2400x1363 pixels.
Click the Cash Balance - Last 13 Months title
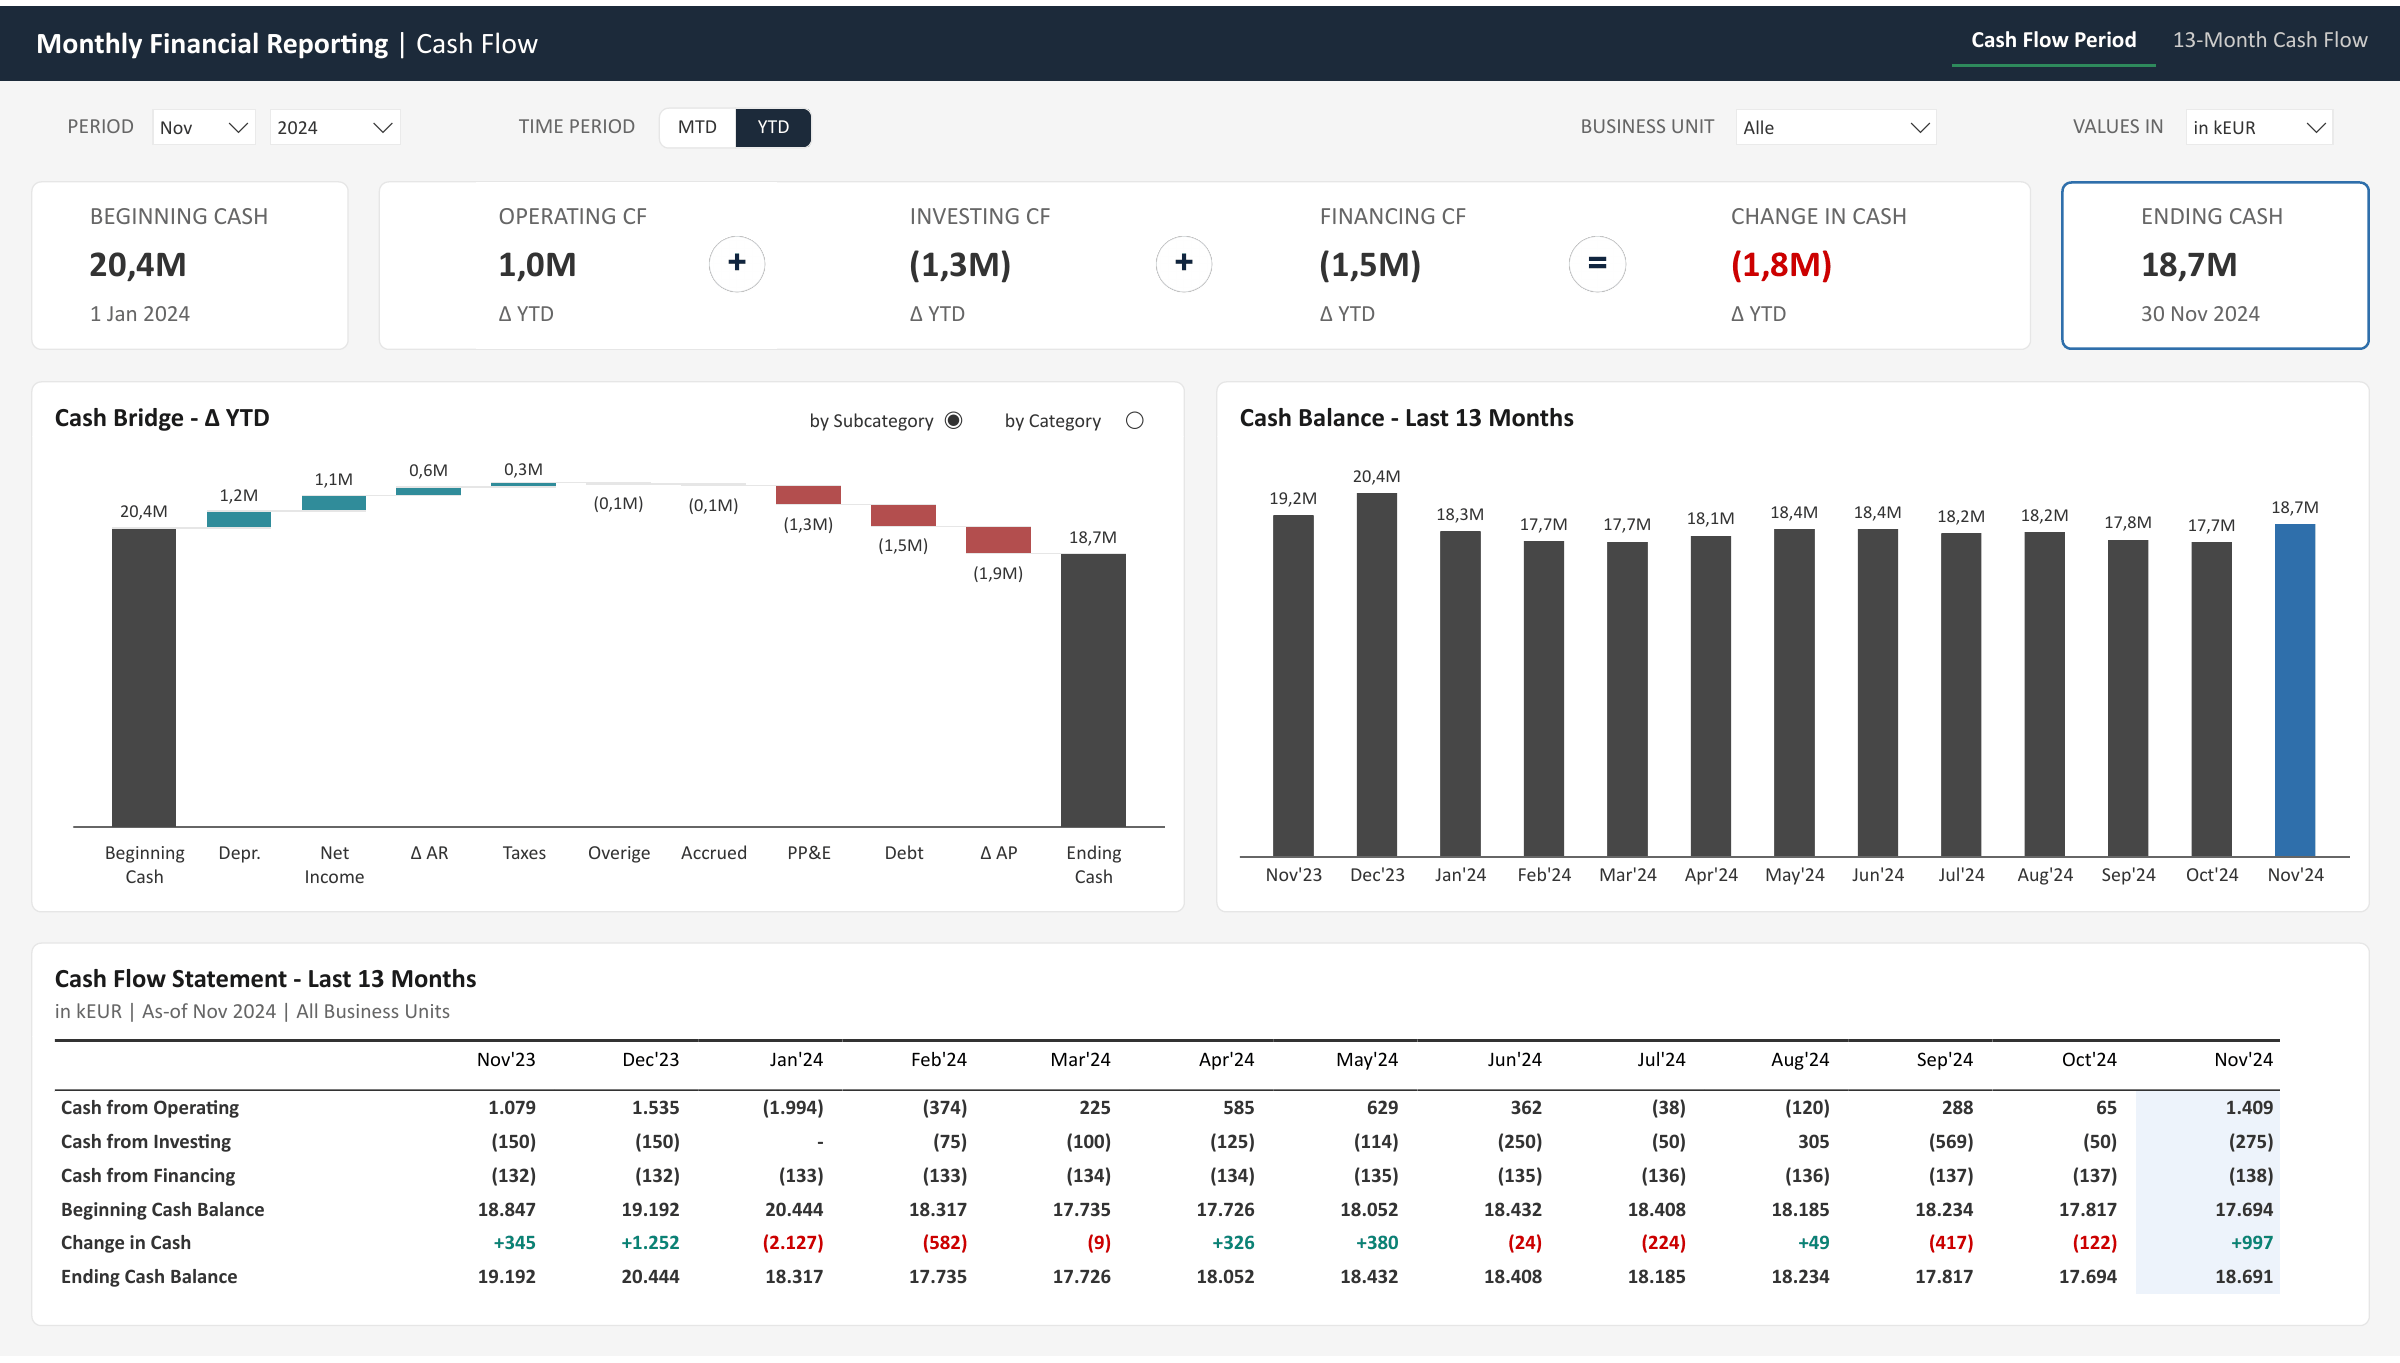pos(1406,418)
